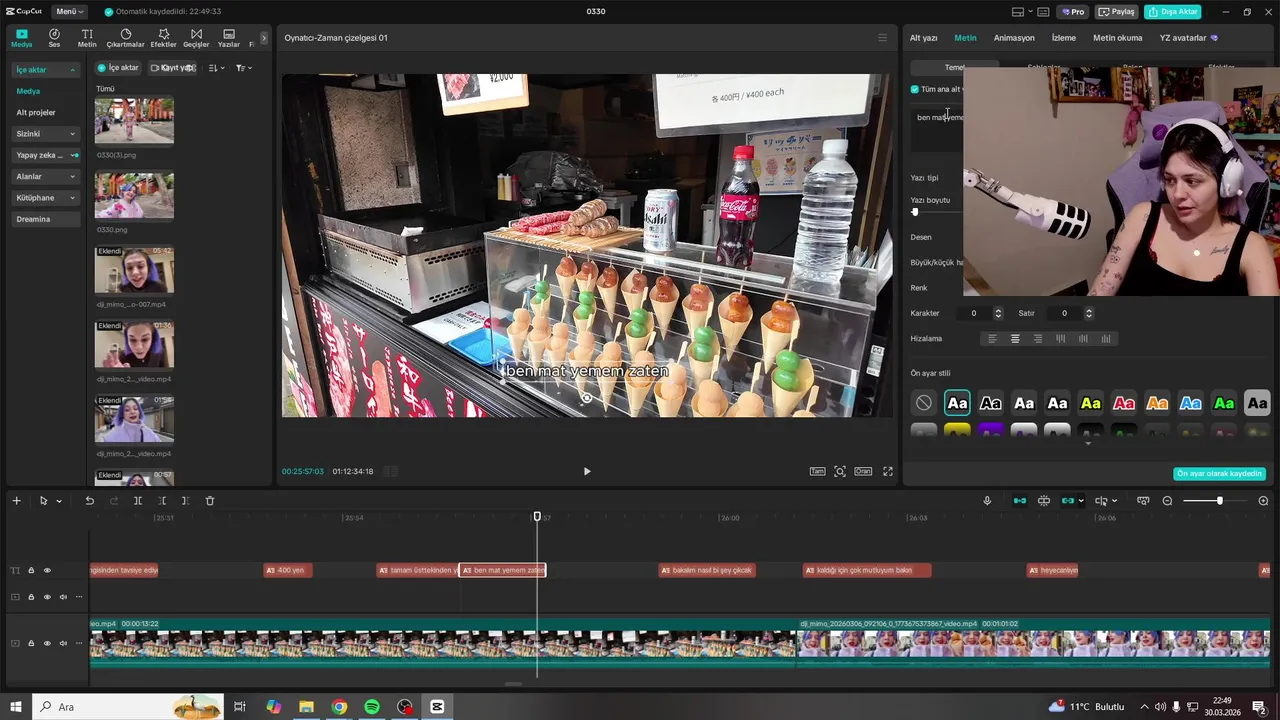The height and width of the screenshot is (720, 1280).
Task: Switch to the Animasyon tab
Action: tap(1014, 38)
